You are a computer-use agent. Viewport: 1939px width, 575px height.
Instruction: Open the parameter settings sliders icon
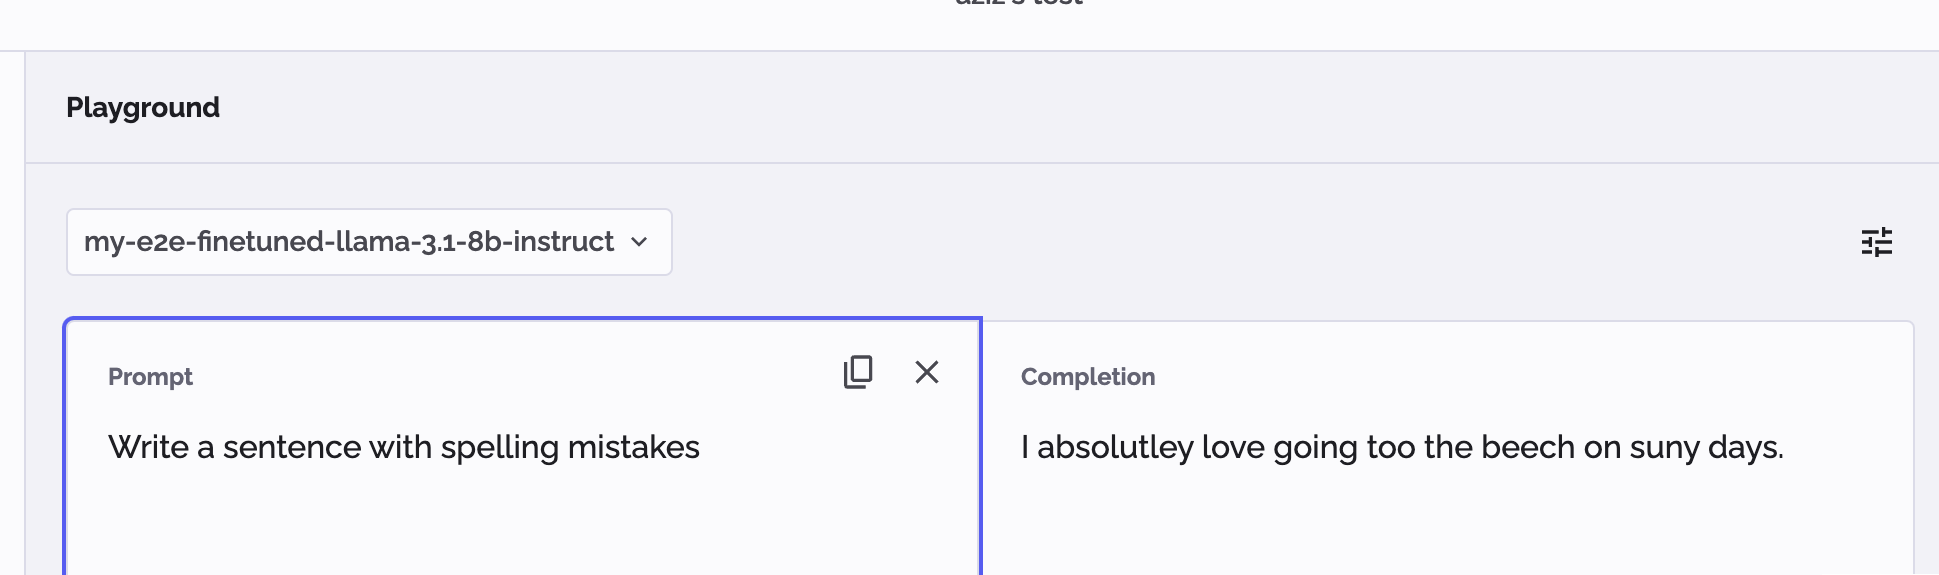[x=1876, y=242]
